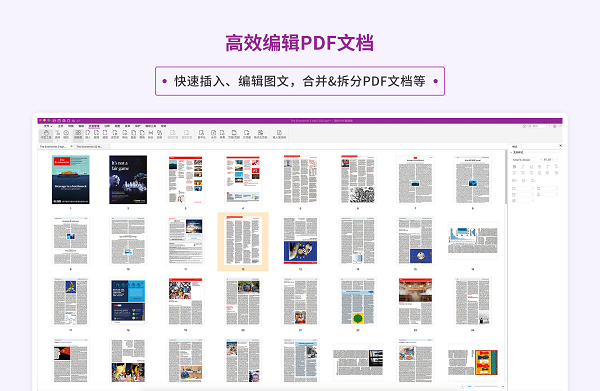Open the File menu
600x391 pixels.
(47, 126)
